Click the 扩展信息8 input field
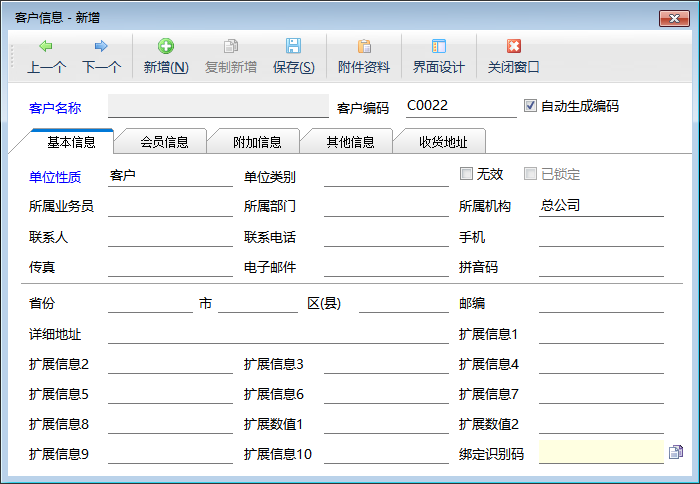The height and width of the screenshot is (484, 700). (x=170, y=423)
